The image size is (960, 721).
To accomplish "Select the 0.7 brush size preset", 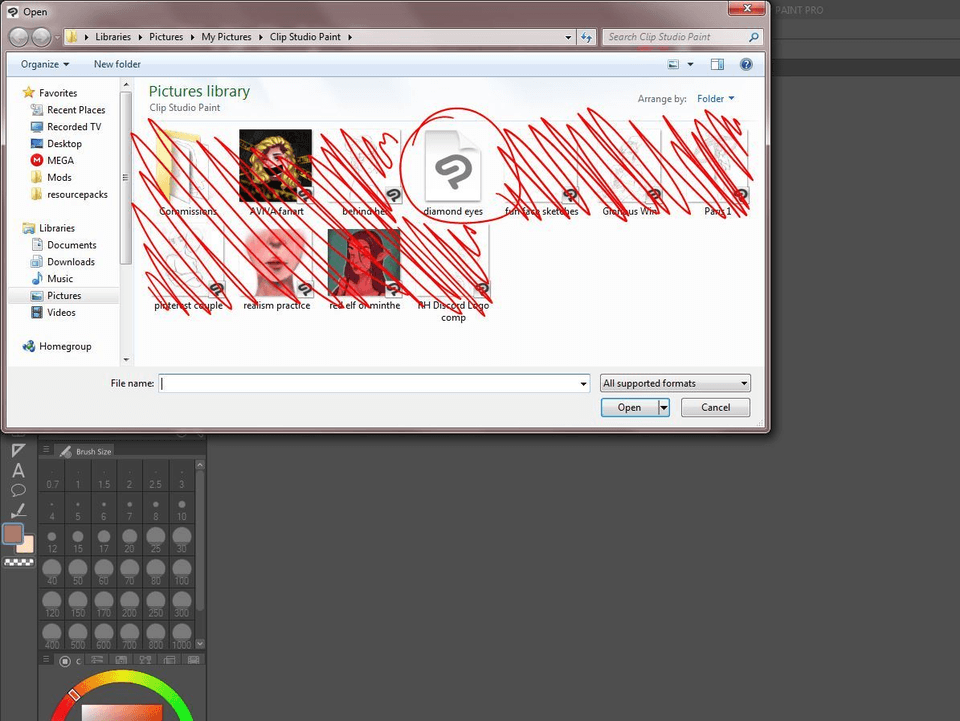I will pos(51,480).
